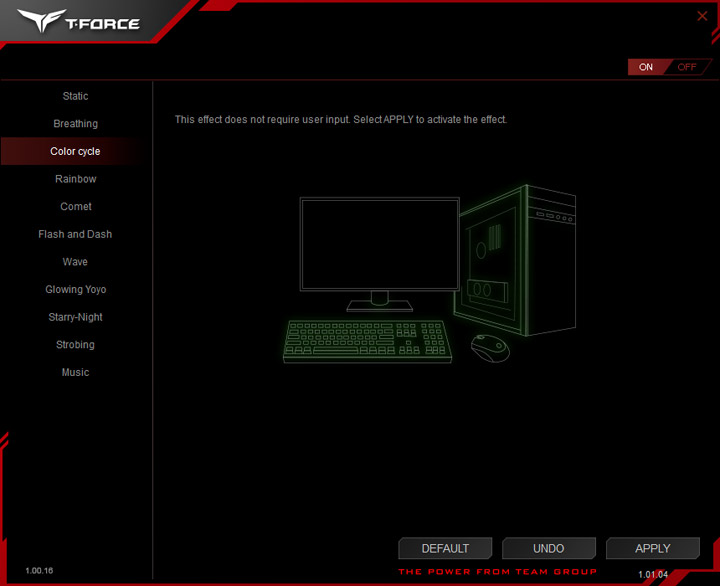
Task: Click the keyboard illustration
Action: pyautogui.click(x=367, y=341)
